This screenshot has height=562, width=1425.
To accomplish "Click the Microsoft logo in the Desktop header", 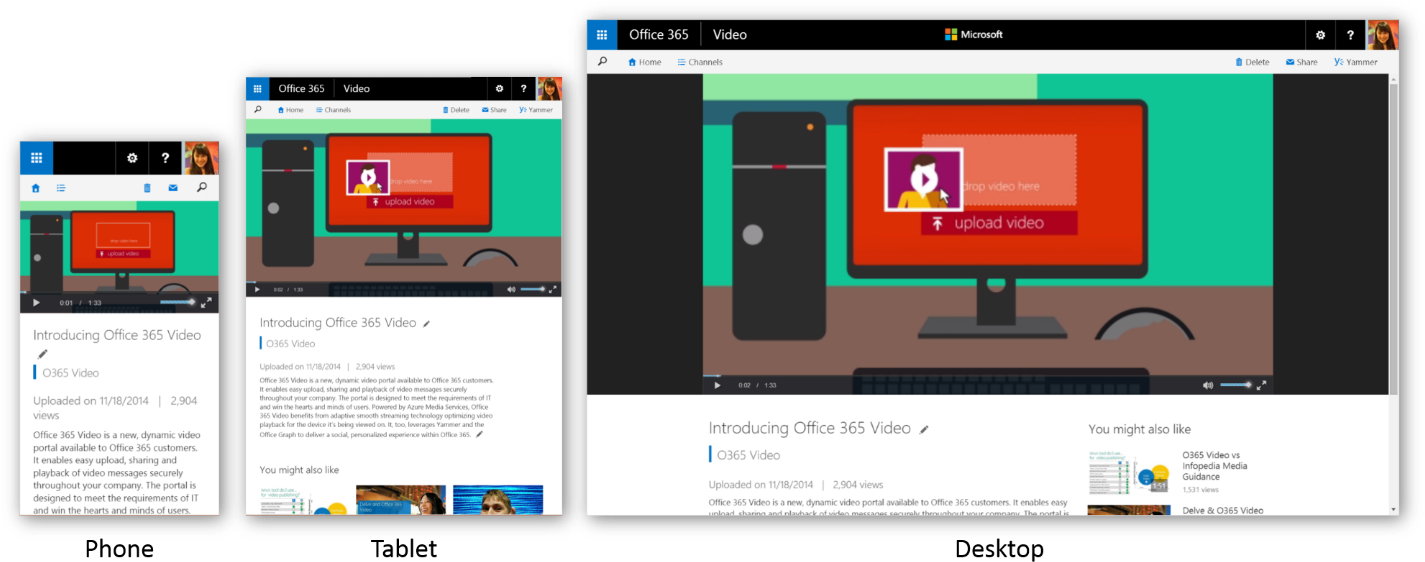I will coord(973,35).
